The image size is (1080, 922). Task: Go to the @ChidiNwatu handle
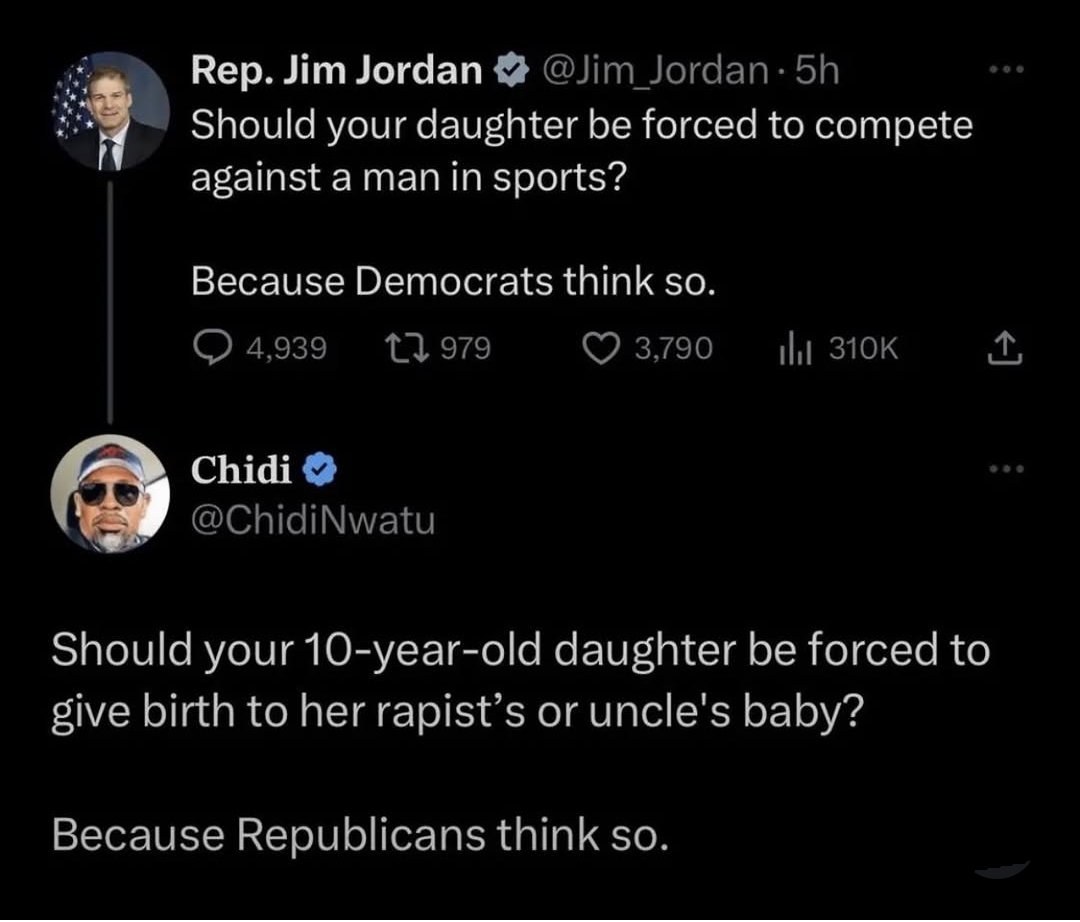pos(312,520)
